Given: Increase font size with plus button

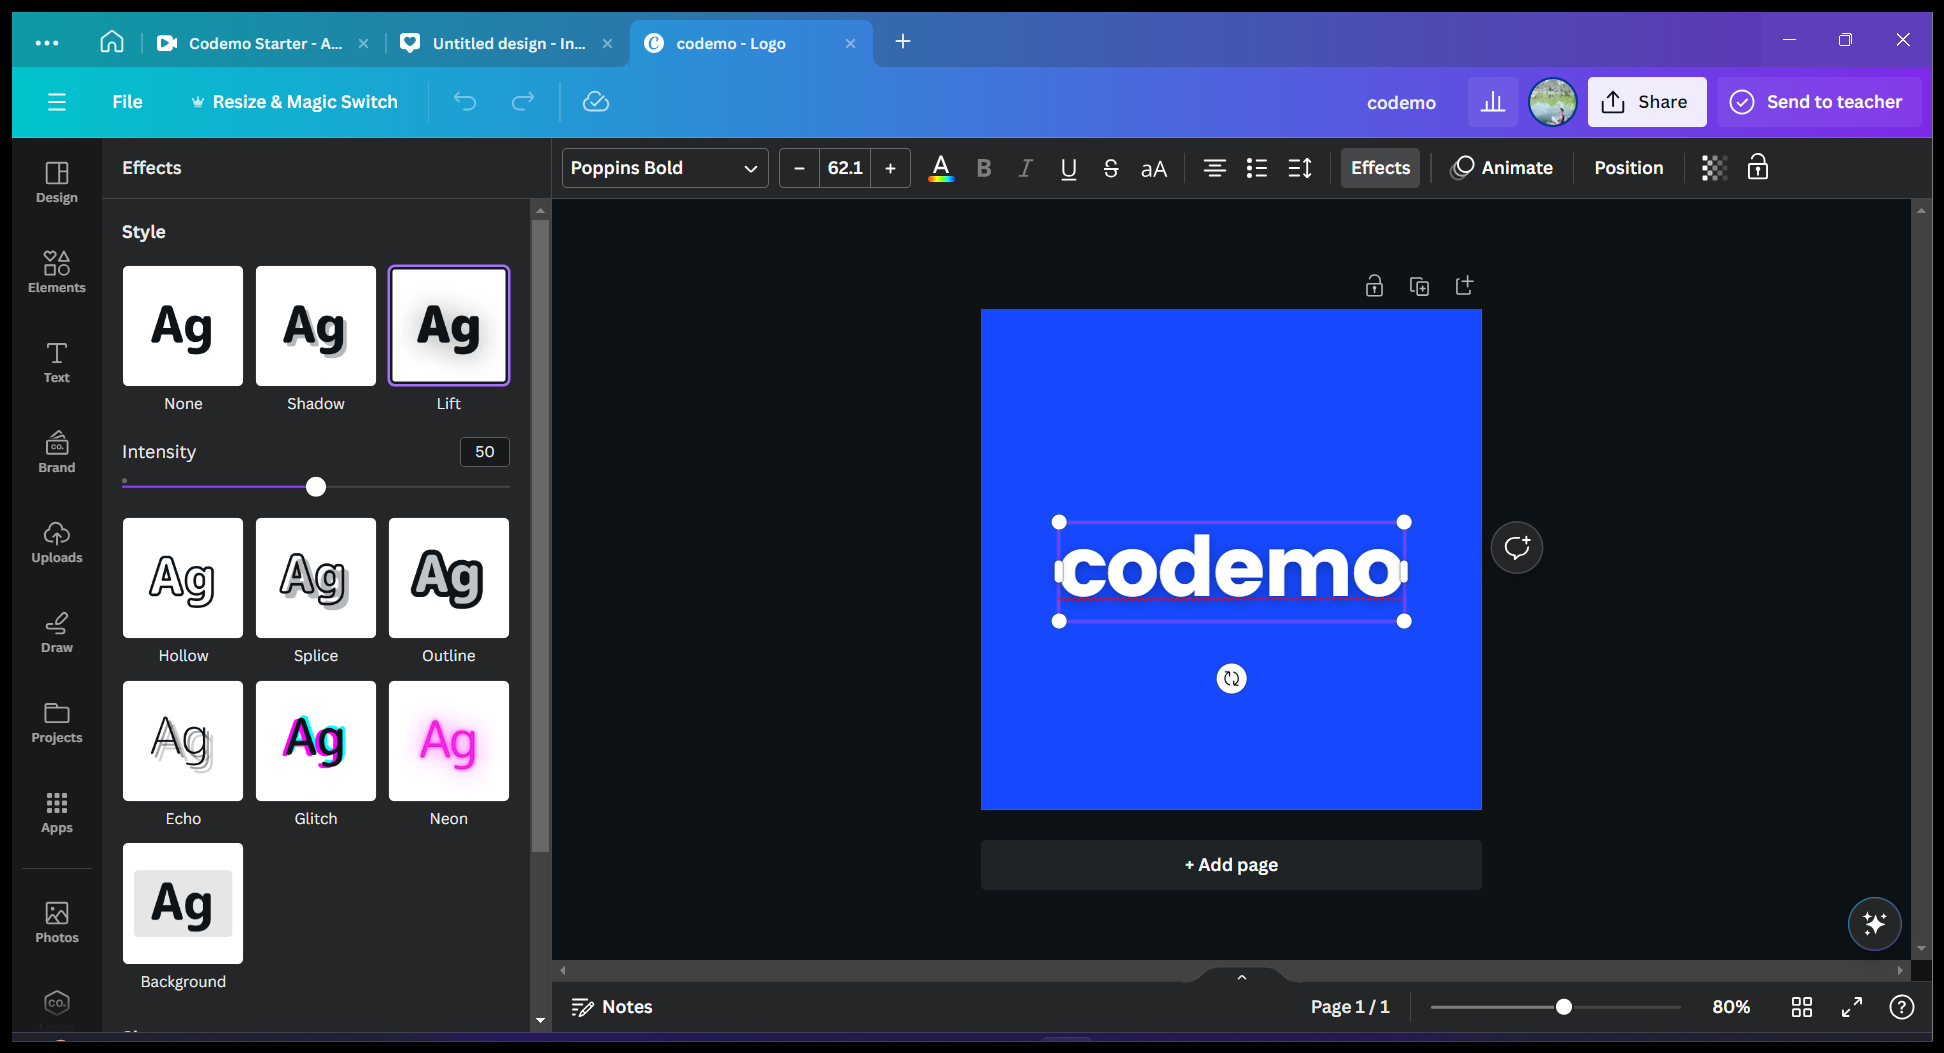Looking at the screenshot, I should click(x=890, y=168).
